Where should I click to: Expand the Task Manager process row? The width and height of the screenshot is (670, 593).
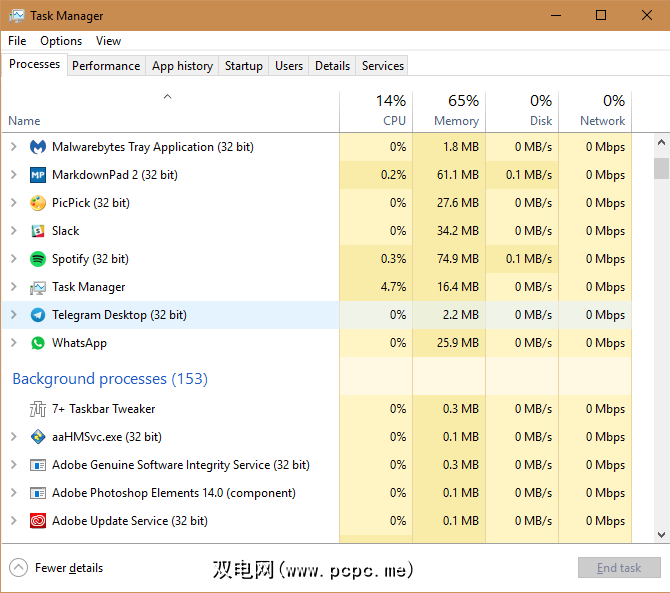(x=13, y=287)
